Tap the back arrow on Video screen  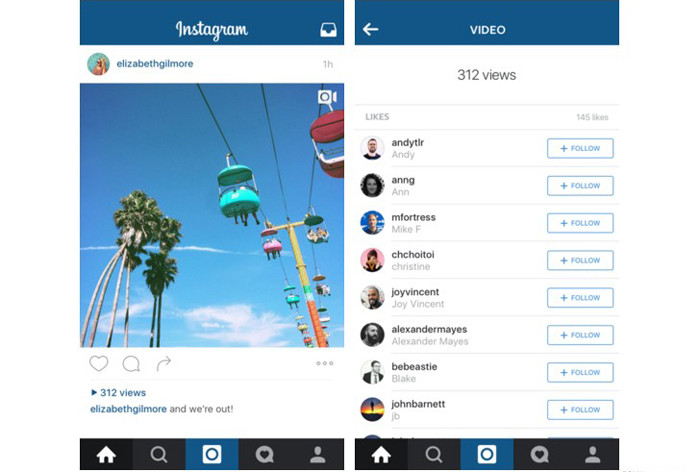(x=371, y=29)
